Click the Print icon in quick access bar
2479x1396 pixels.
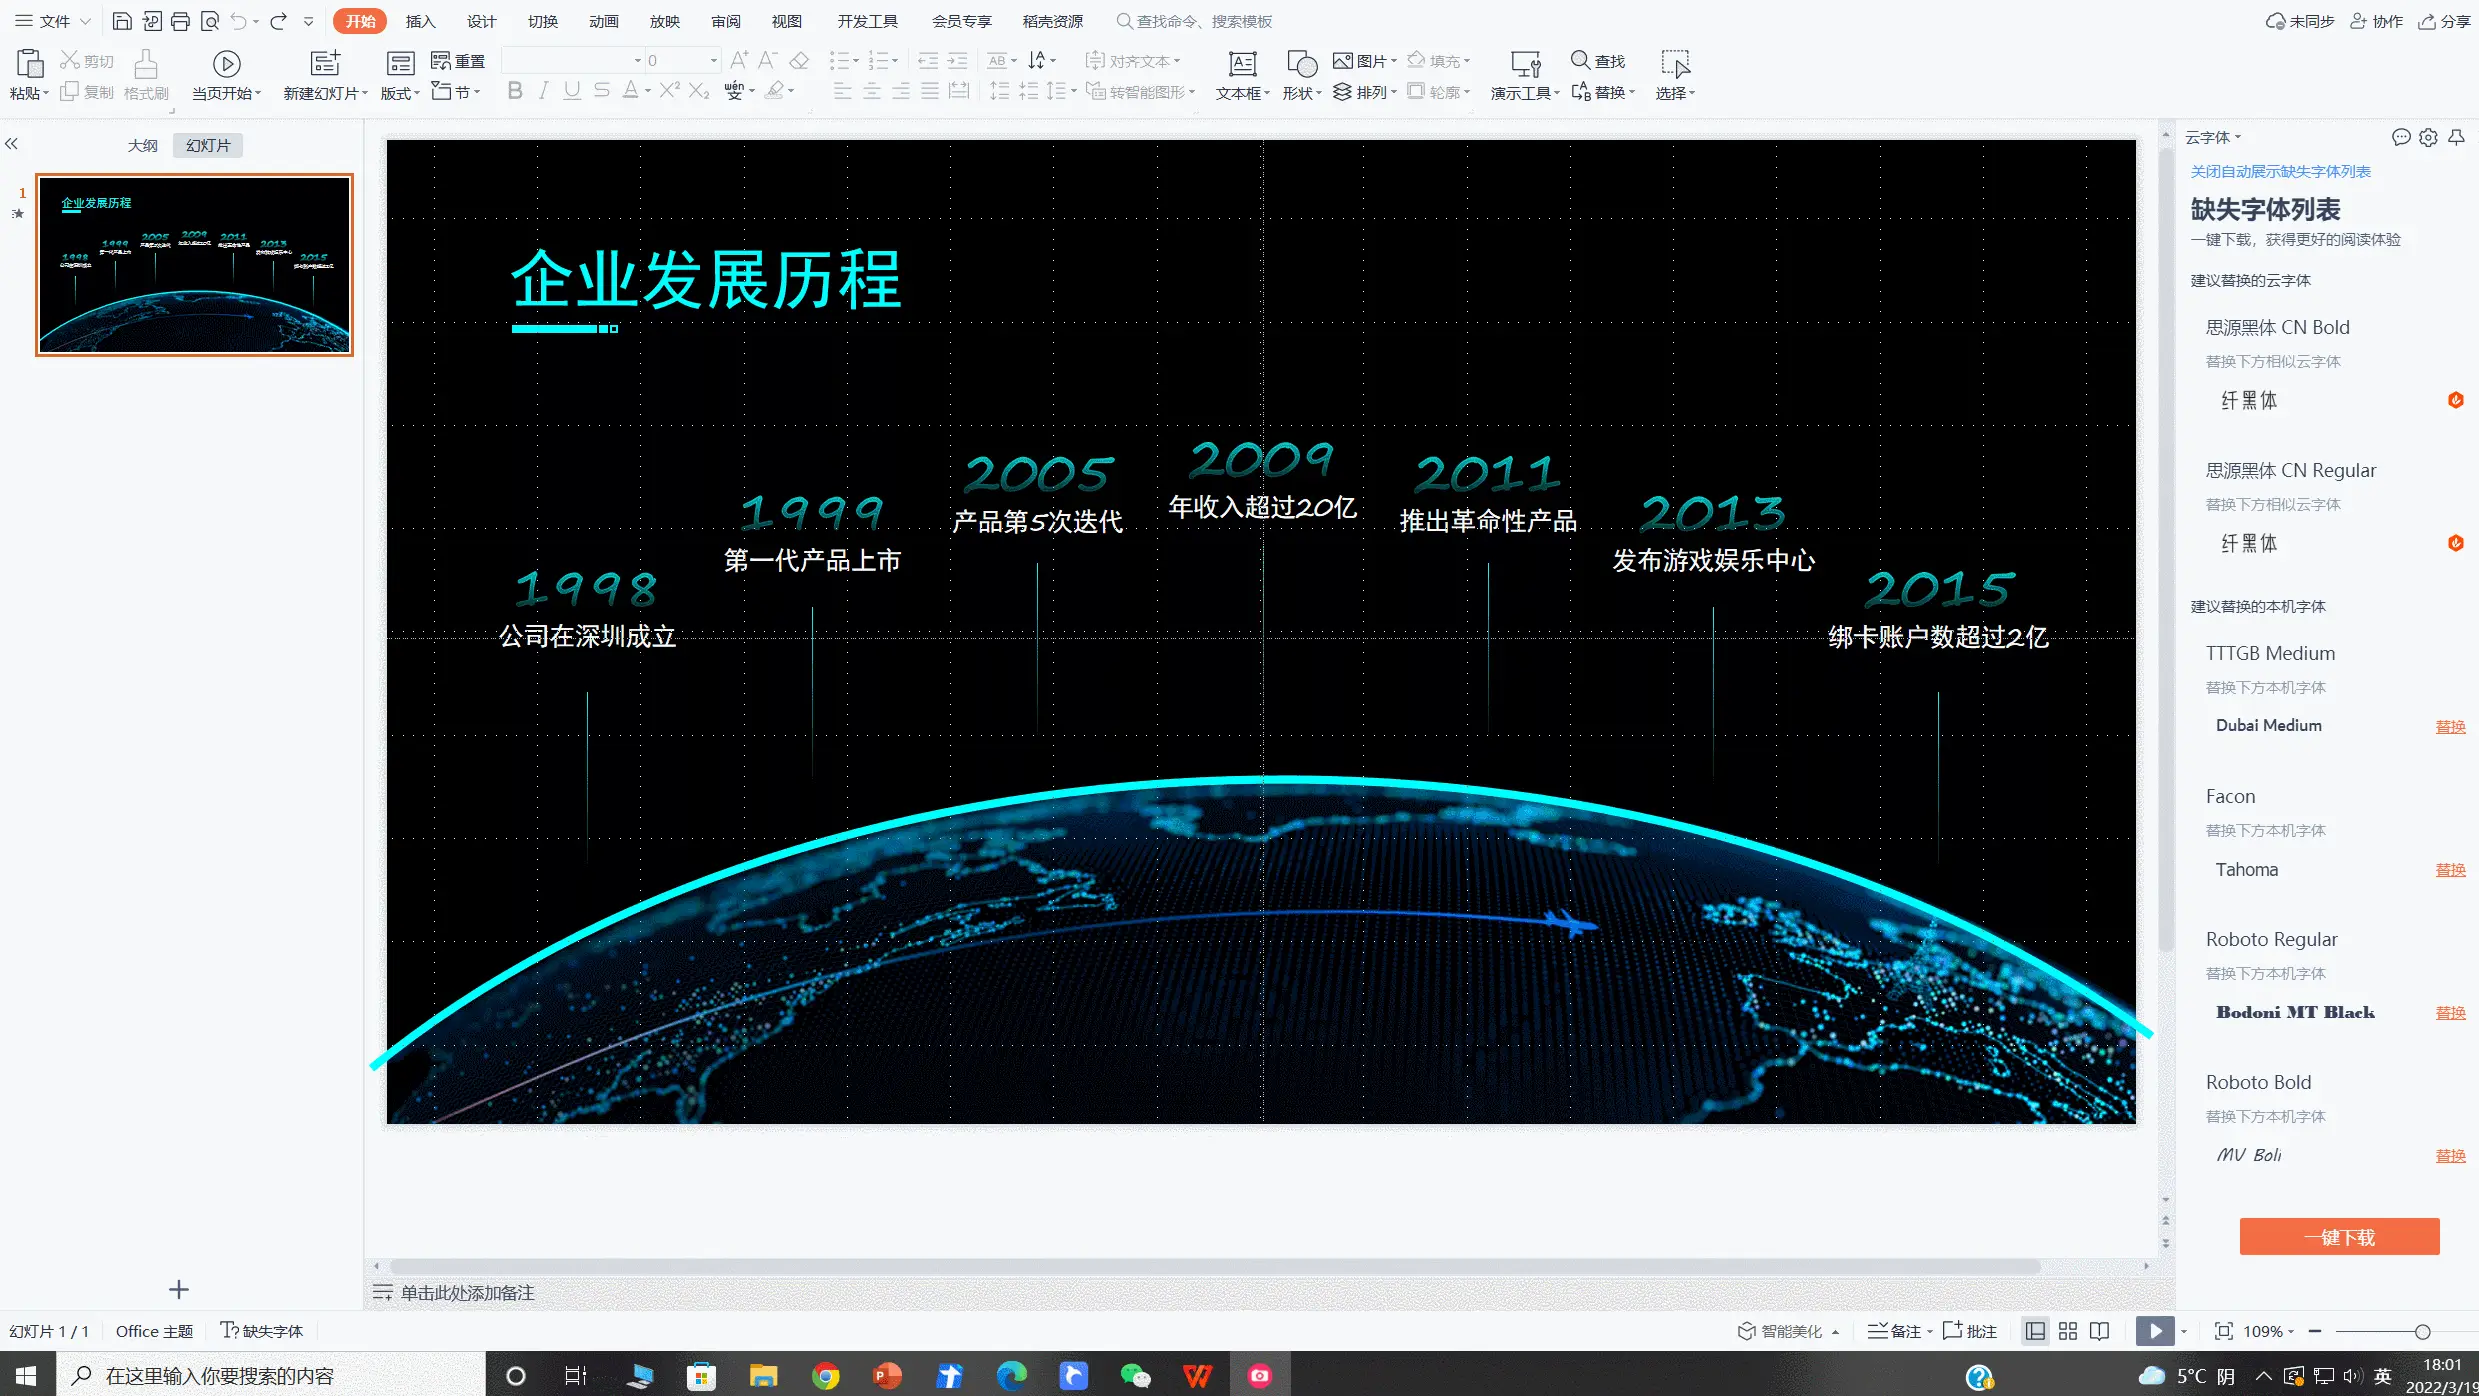coord(180,21)
